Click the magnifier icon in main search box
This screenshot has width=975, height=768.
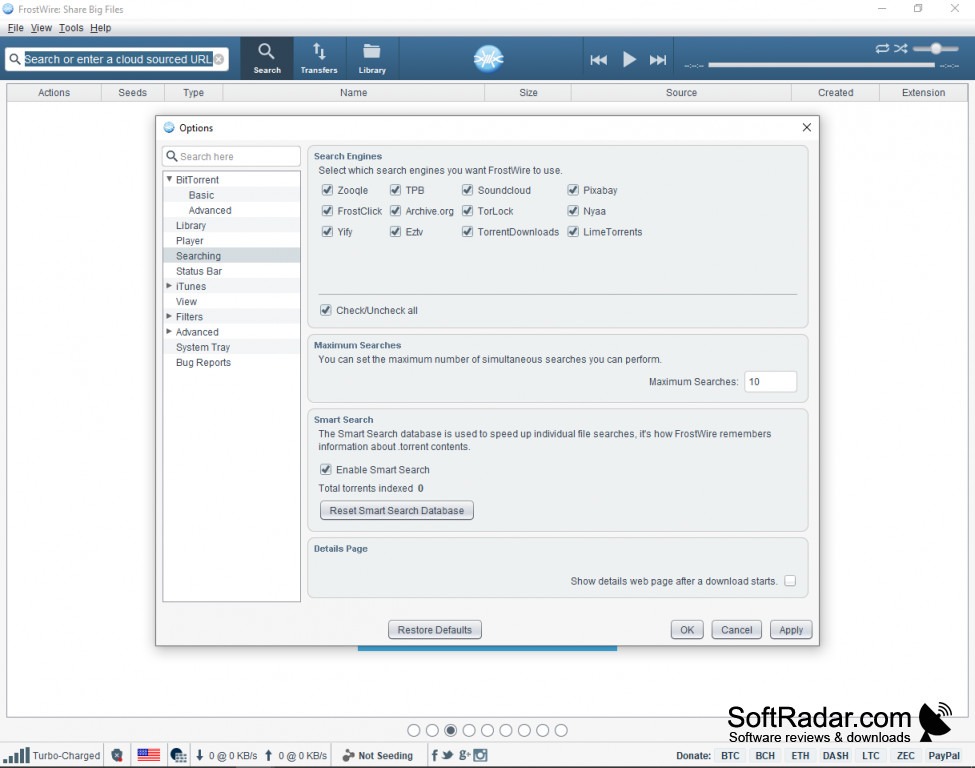(15, 59)
